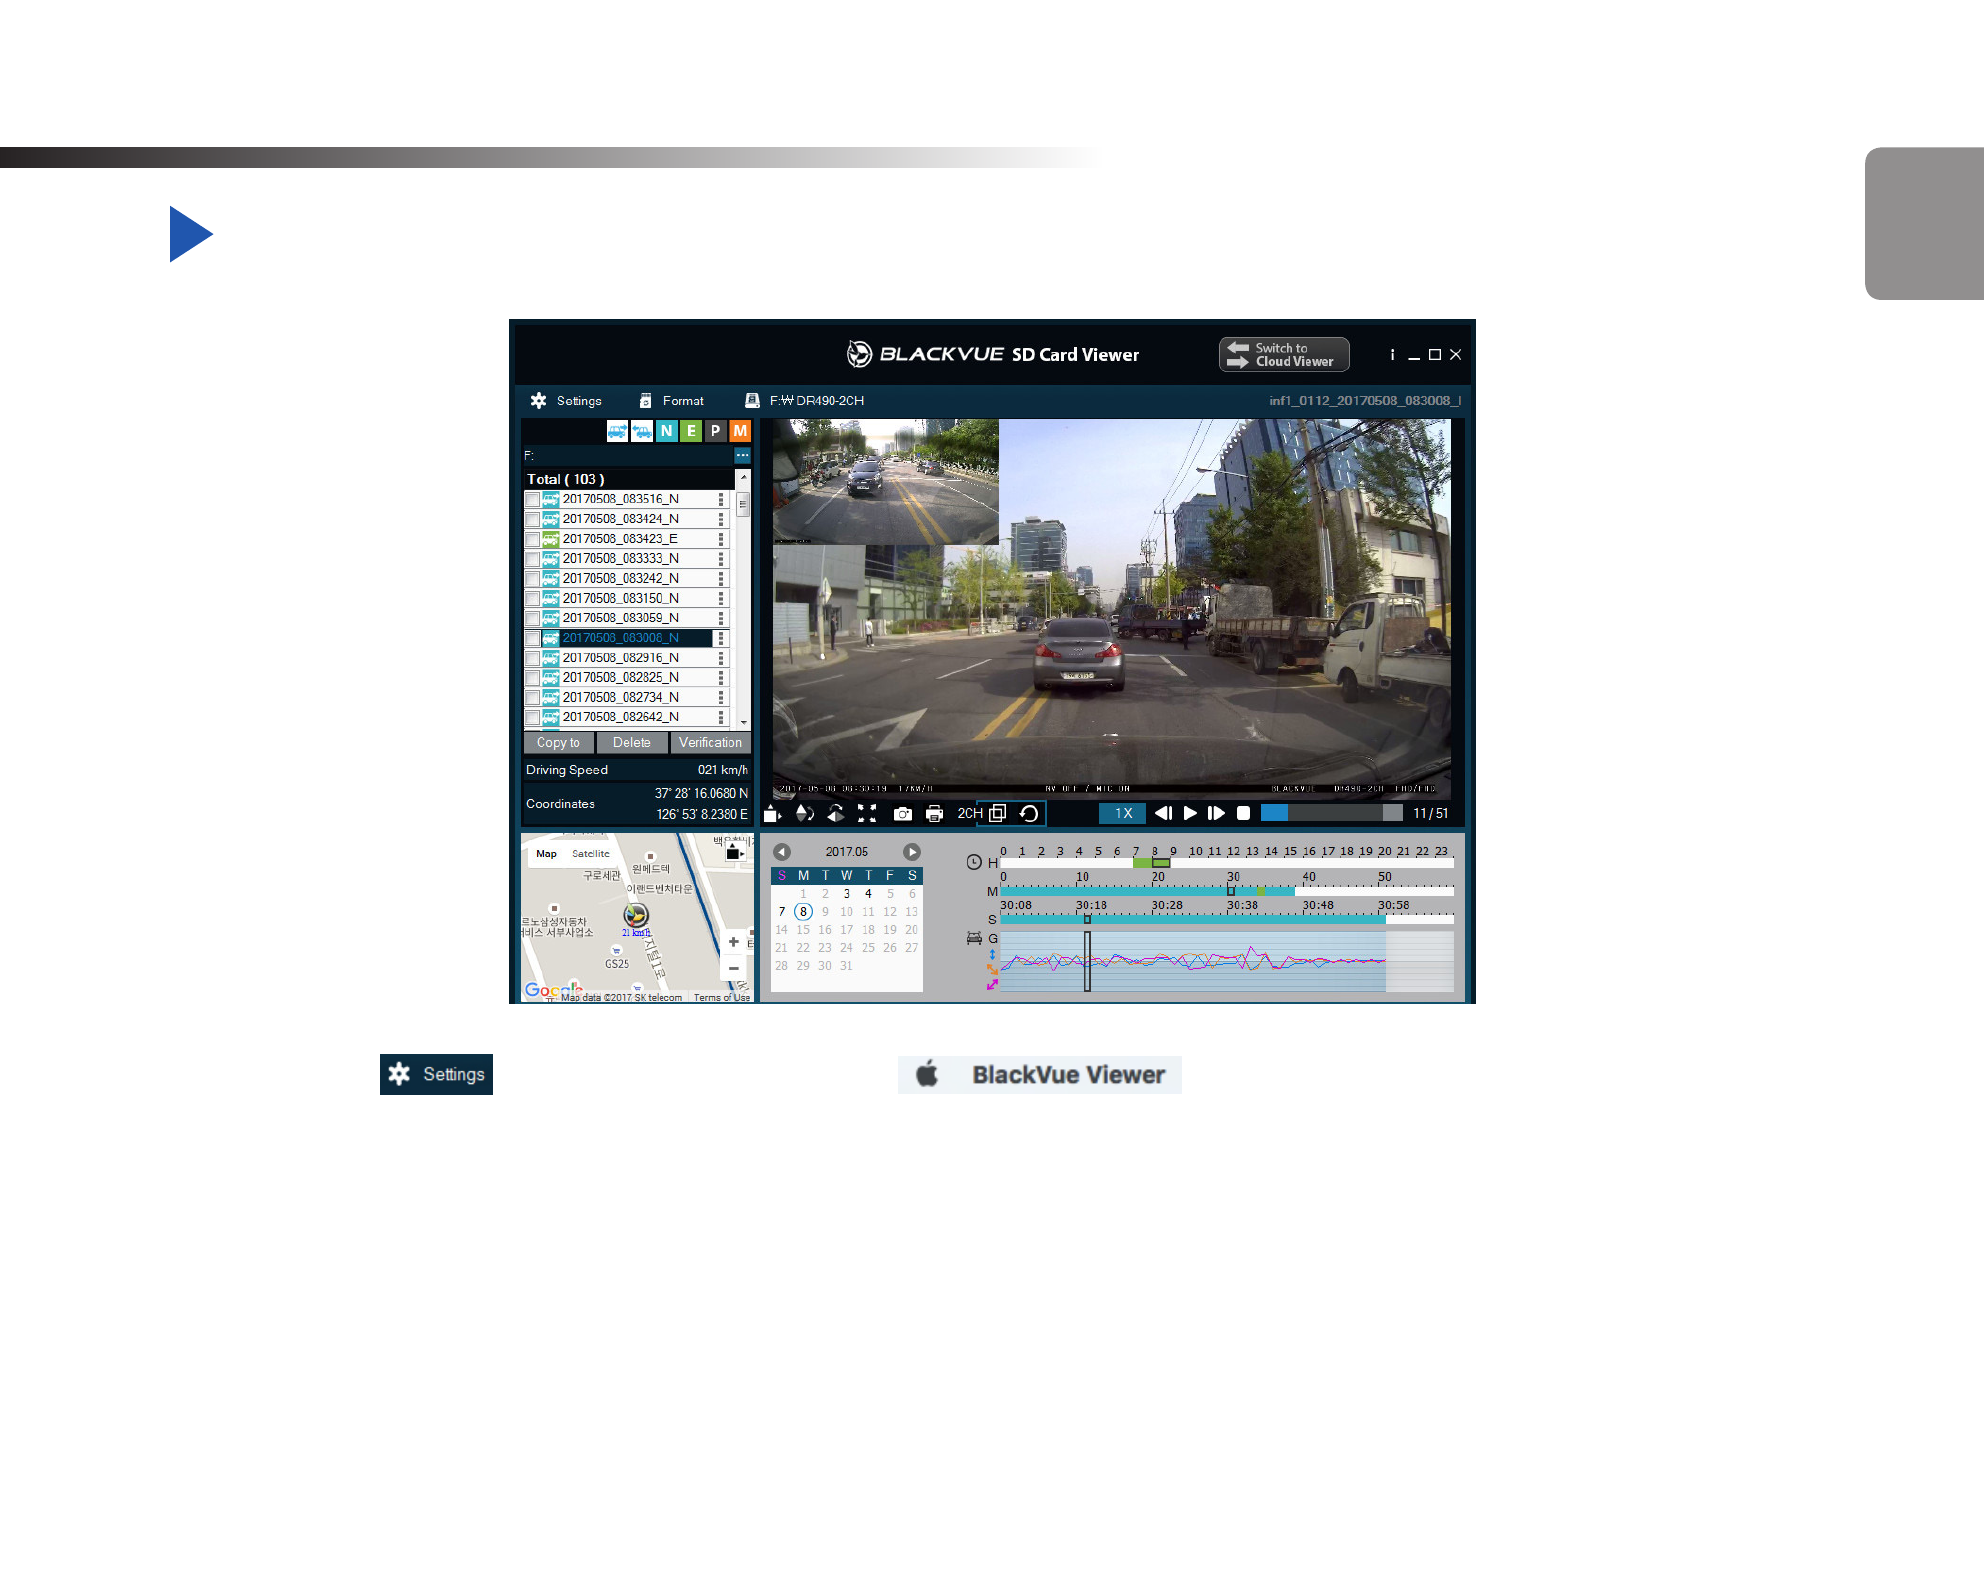Toggle Normal recordings filter N

tap(666, 430)
